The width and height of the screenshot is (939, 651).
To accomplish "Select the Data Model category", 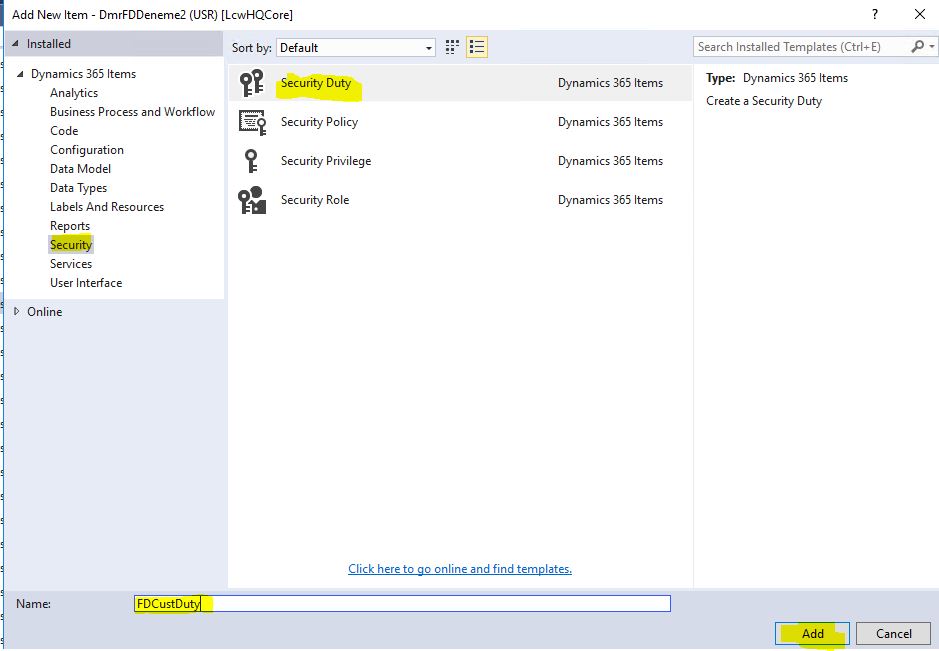I will 80,169.
